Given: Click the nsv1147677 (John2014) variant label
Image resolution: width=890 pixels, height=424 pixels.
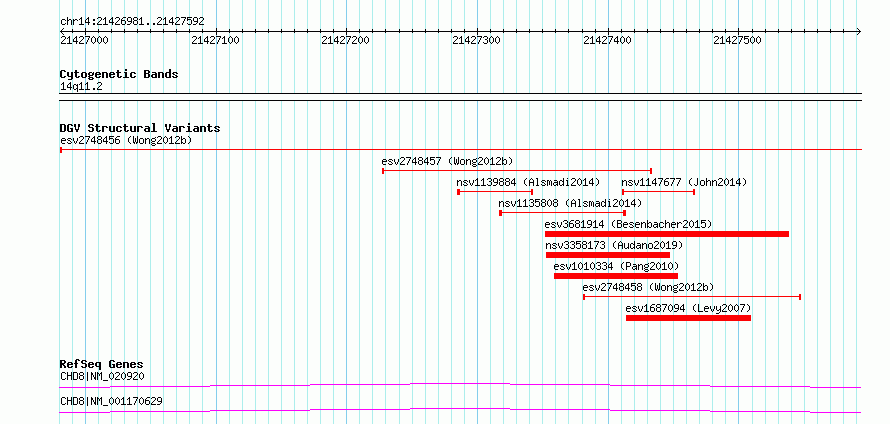Looking at the screenshot, I should (x=684, y=182).
